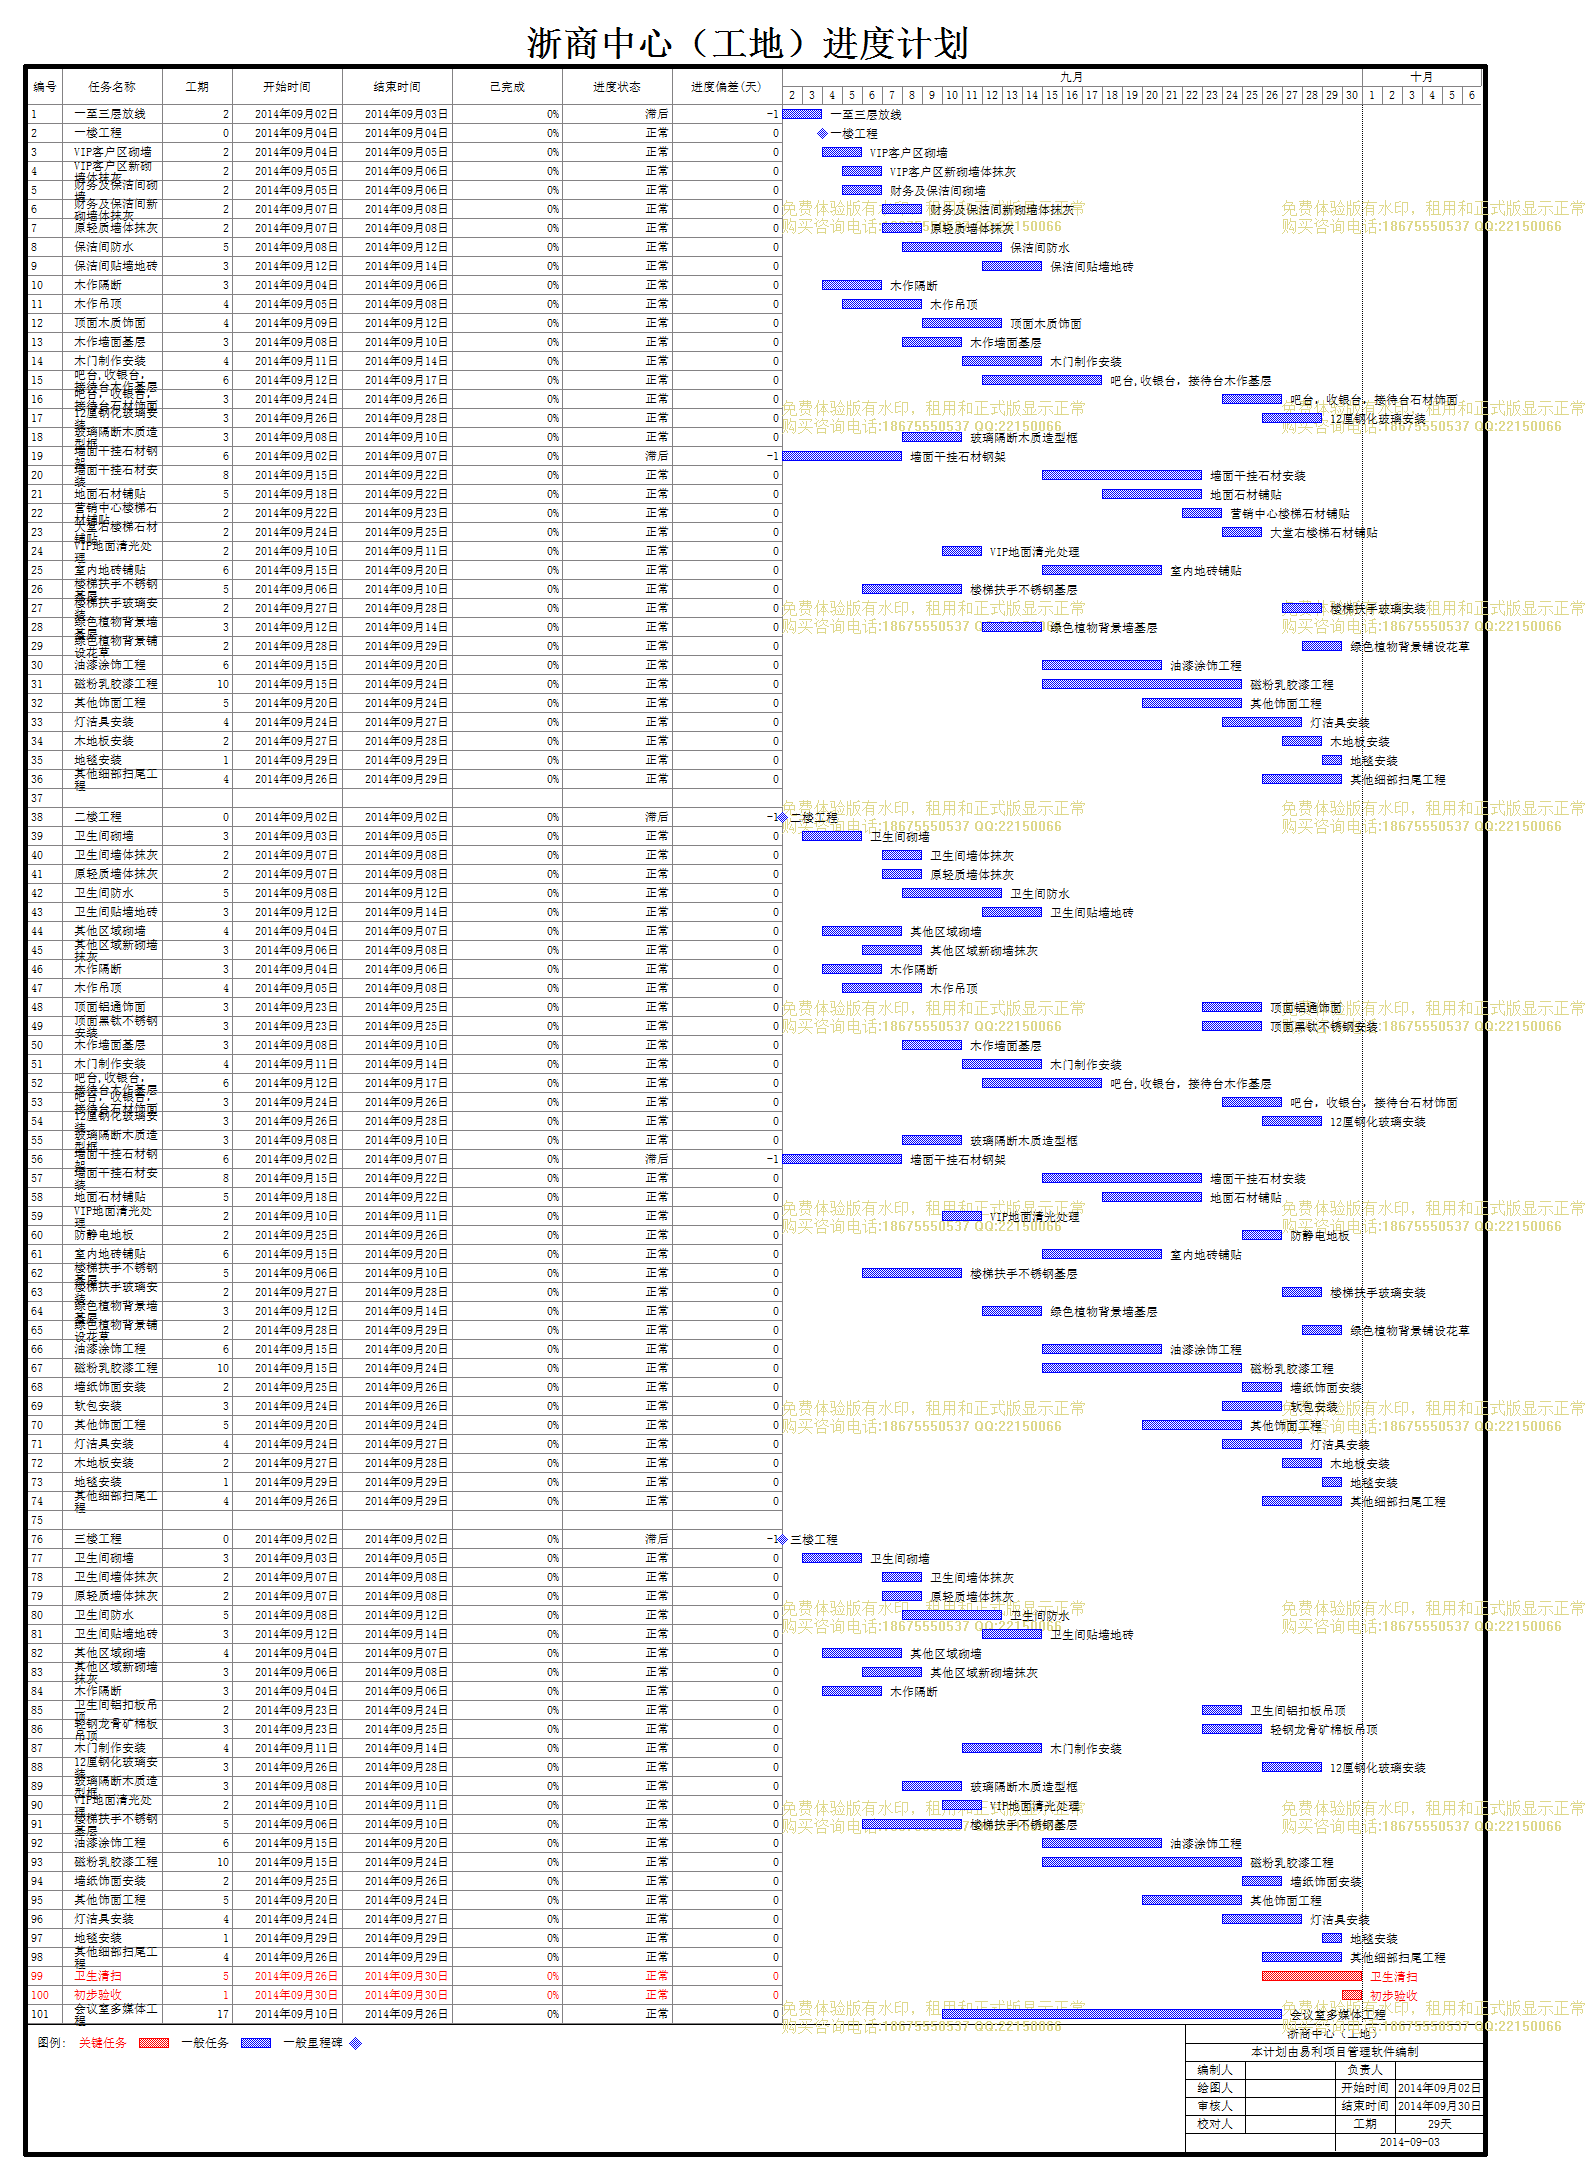
Task: Click the 一楼工程 milestone diamond
Action: [823, 133]
